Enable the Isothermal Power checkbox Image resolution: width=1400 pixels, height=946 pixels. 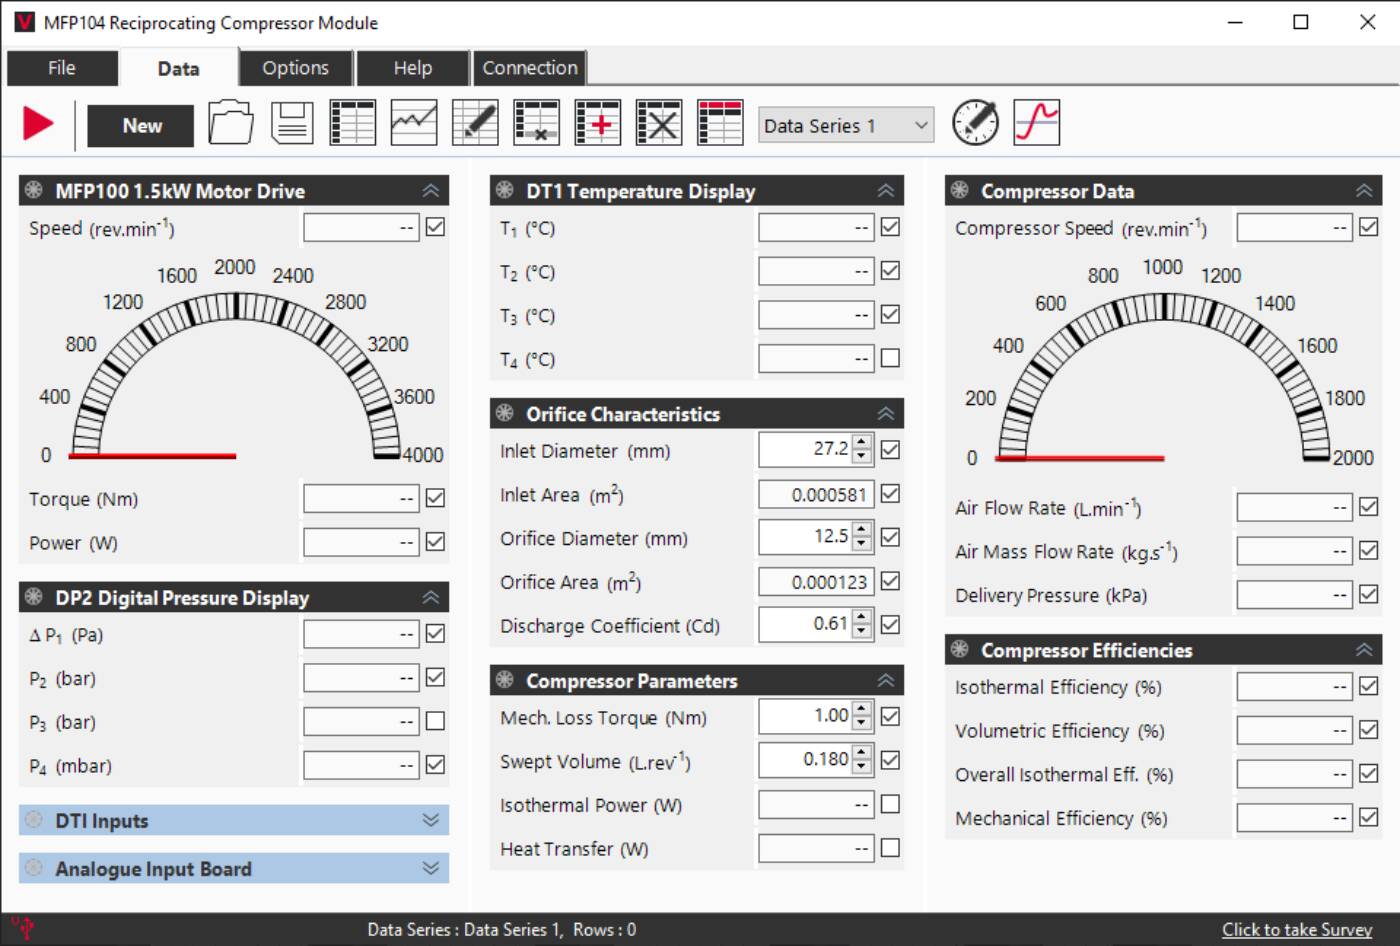[x=889, y=804]
